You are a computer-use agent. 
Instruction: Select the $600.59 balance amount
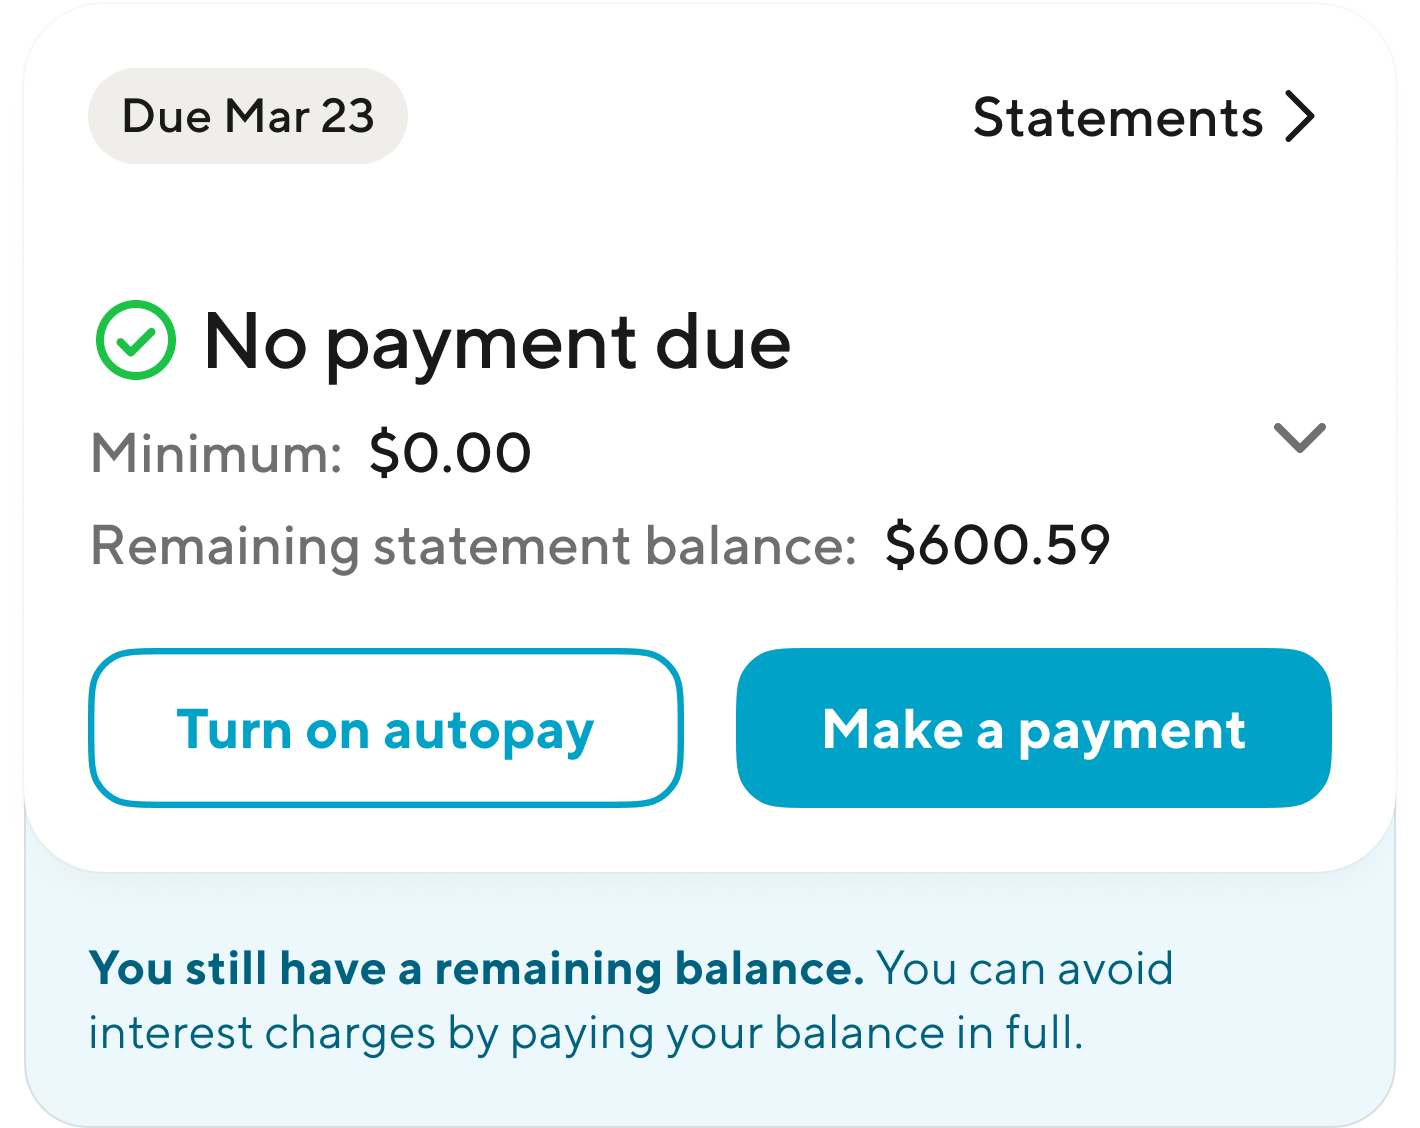point(997,546)
